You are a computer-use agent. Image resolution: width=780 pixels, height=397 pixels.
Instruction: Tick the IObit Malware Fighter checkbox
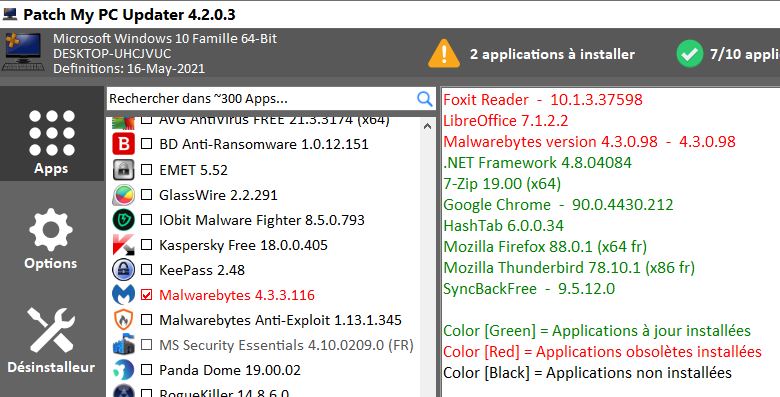(146, 219)
